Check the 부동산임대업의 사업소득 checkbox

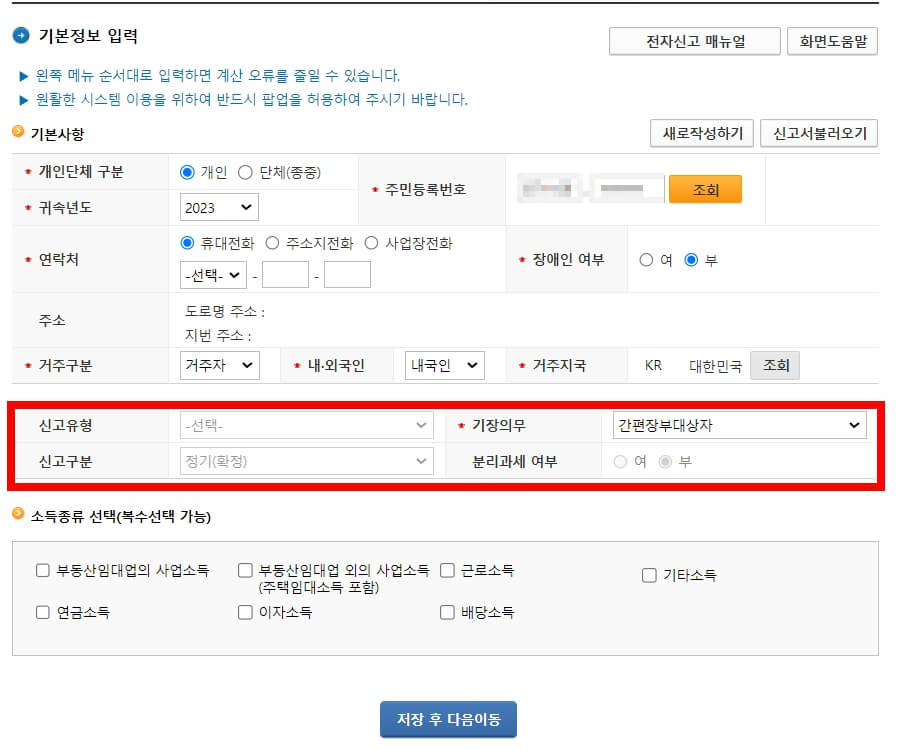(42, 570)
